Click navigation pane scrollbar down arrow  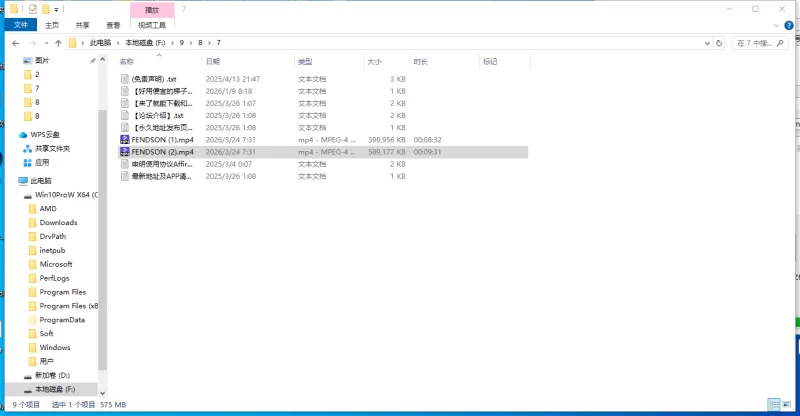tap(103, 393)
